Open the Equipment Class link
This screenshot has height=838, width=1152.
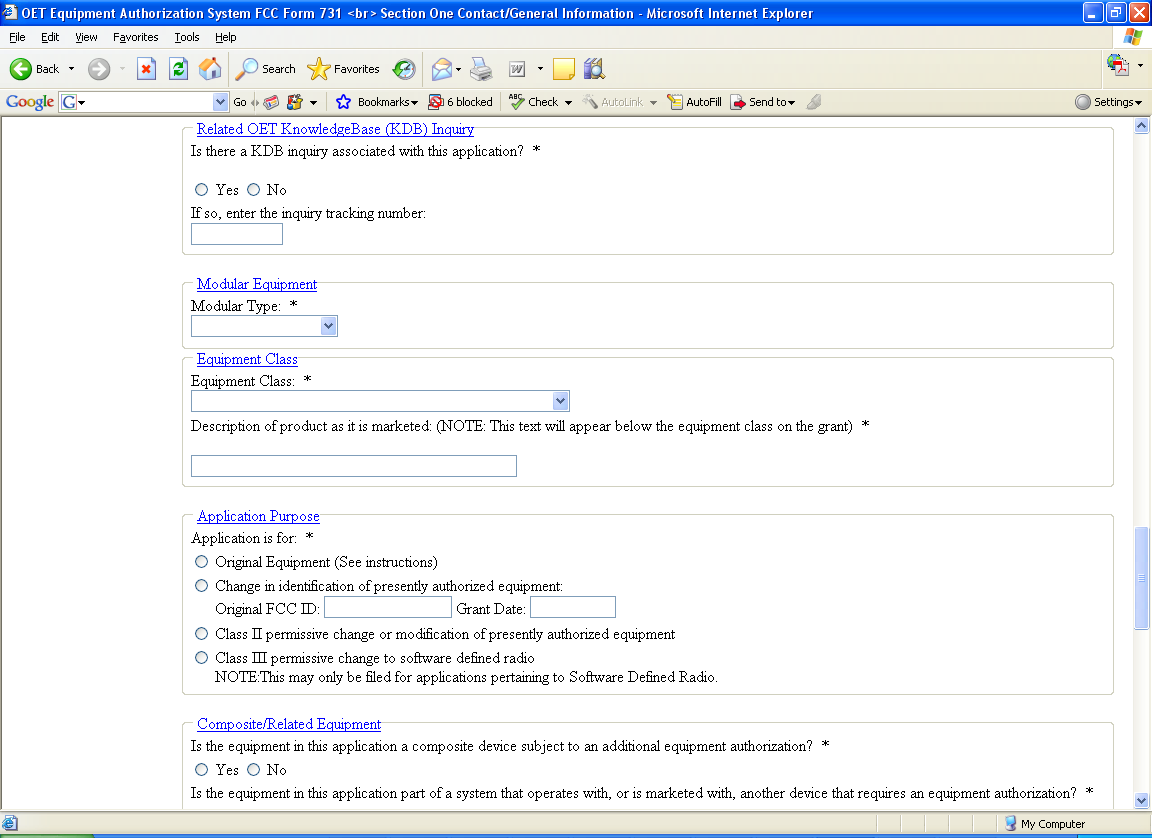(247, 359)
